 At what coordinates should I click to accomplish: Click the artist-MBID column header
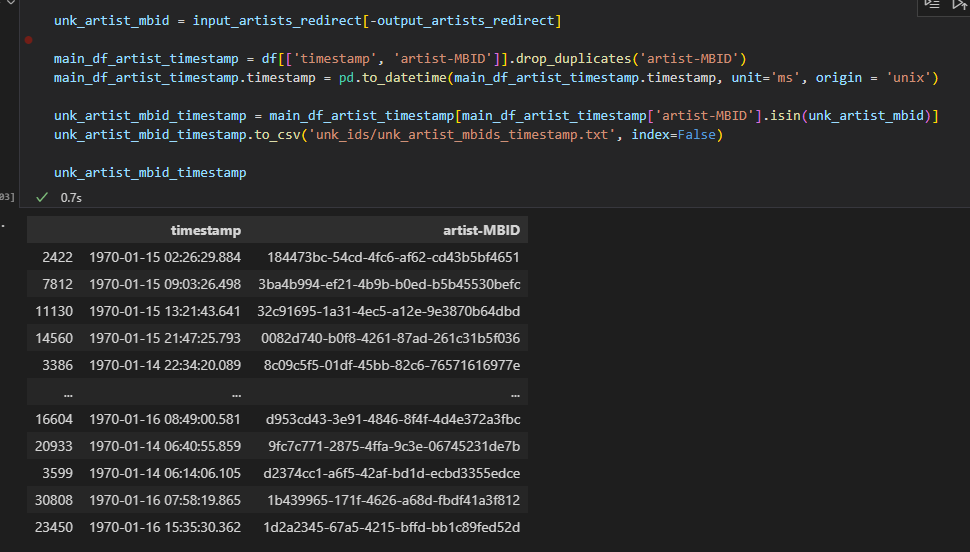tap(481, 230)
